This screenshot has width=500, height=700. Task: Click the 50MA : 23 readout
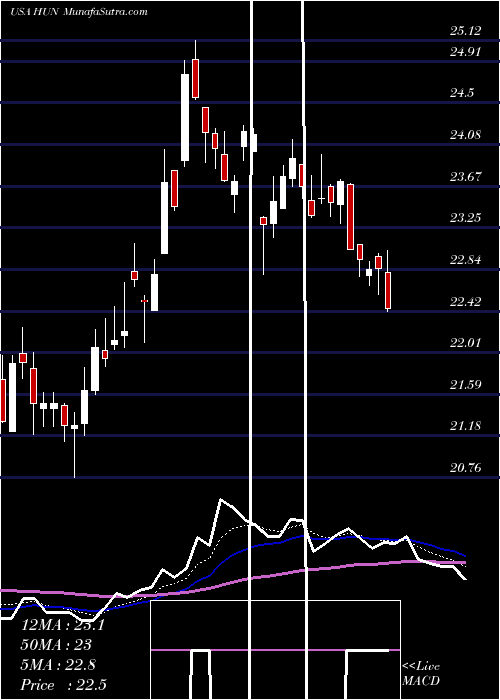(56, 645)
